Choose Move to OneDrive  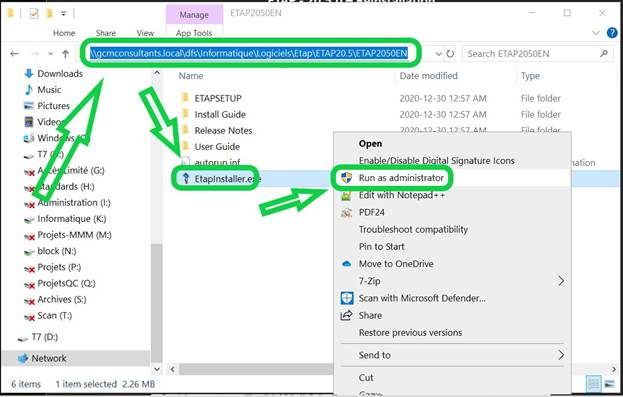[x=396, y=264]
